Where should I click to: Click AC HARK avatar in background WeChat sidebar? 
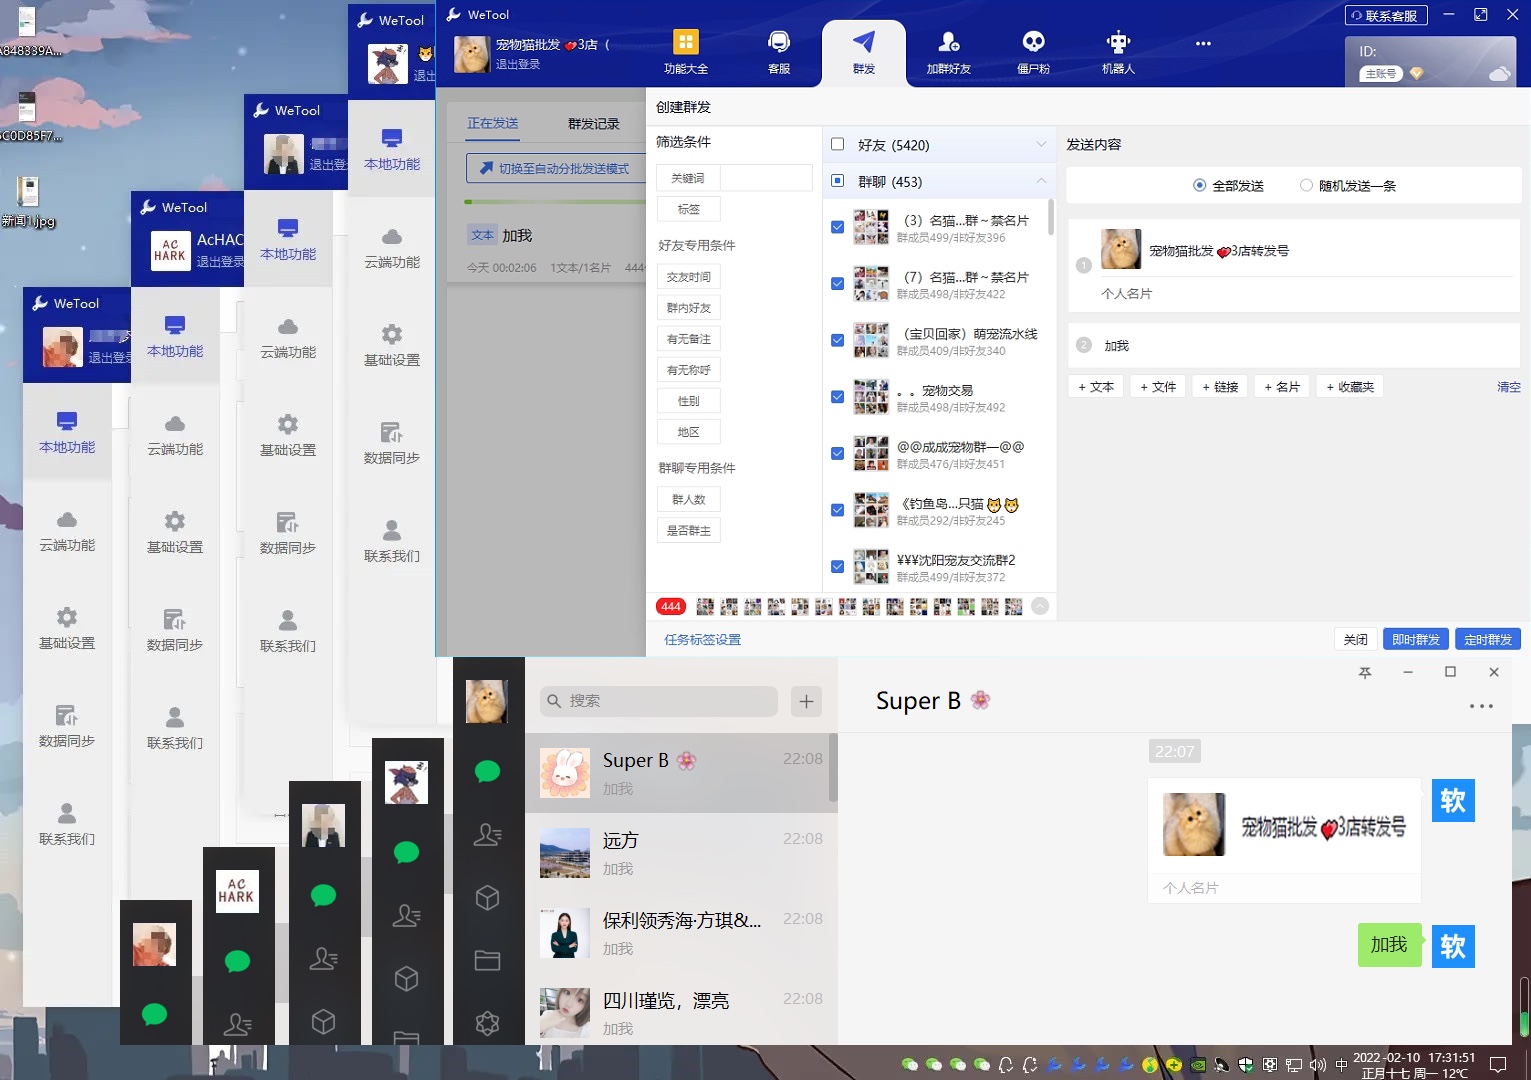pyautogui.click(x=238, y=890)
